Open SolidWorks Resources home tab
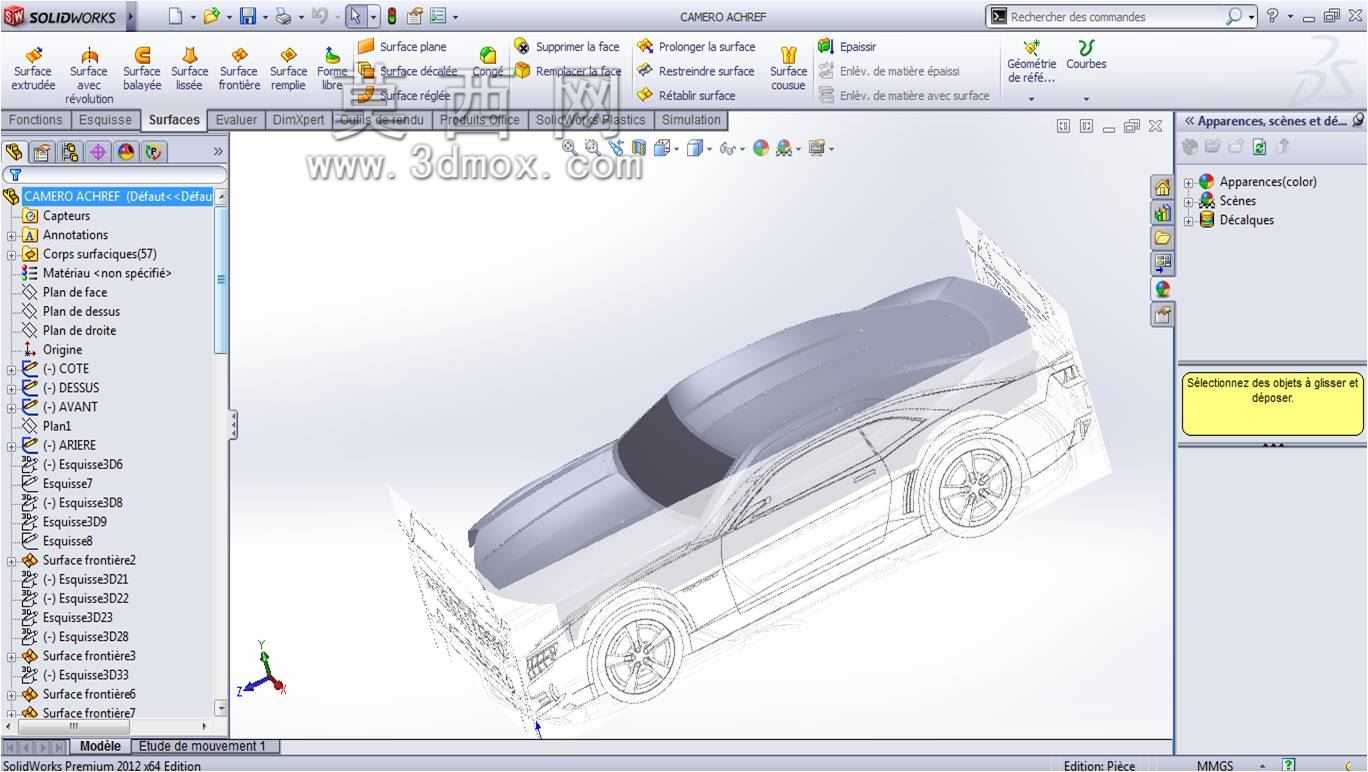This screenshot has width=1368, height=772. pyautogui.click(x=1162, y=187)
